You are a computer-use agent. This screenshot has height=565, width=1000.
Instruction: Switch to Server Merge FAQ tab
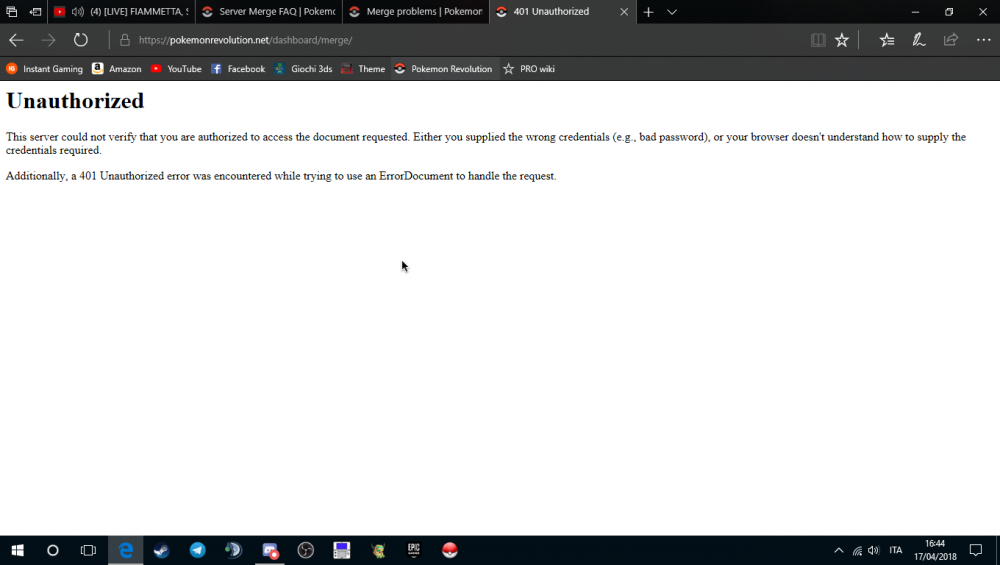point(268,12)
